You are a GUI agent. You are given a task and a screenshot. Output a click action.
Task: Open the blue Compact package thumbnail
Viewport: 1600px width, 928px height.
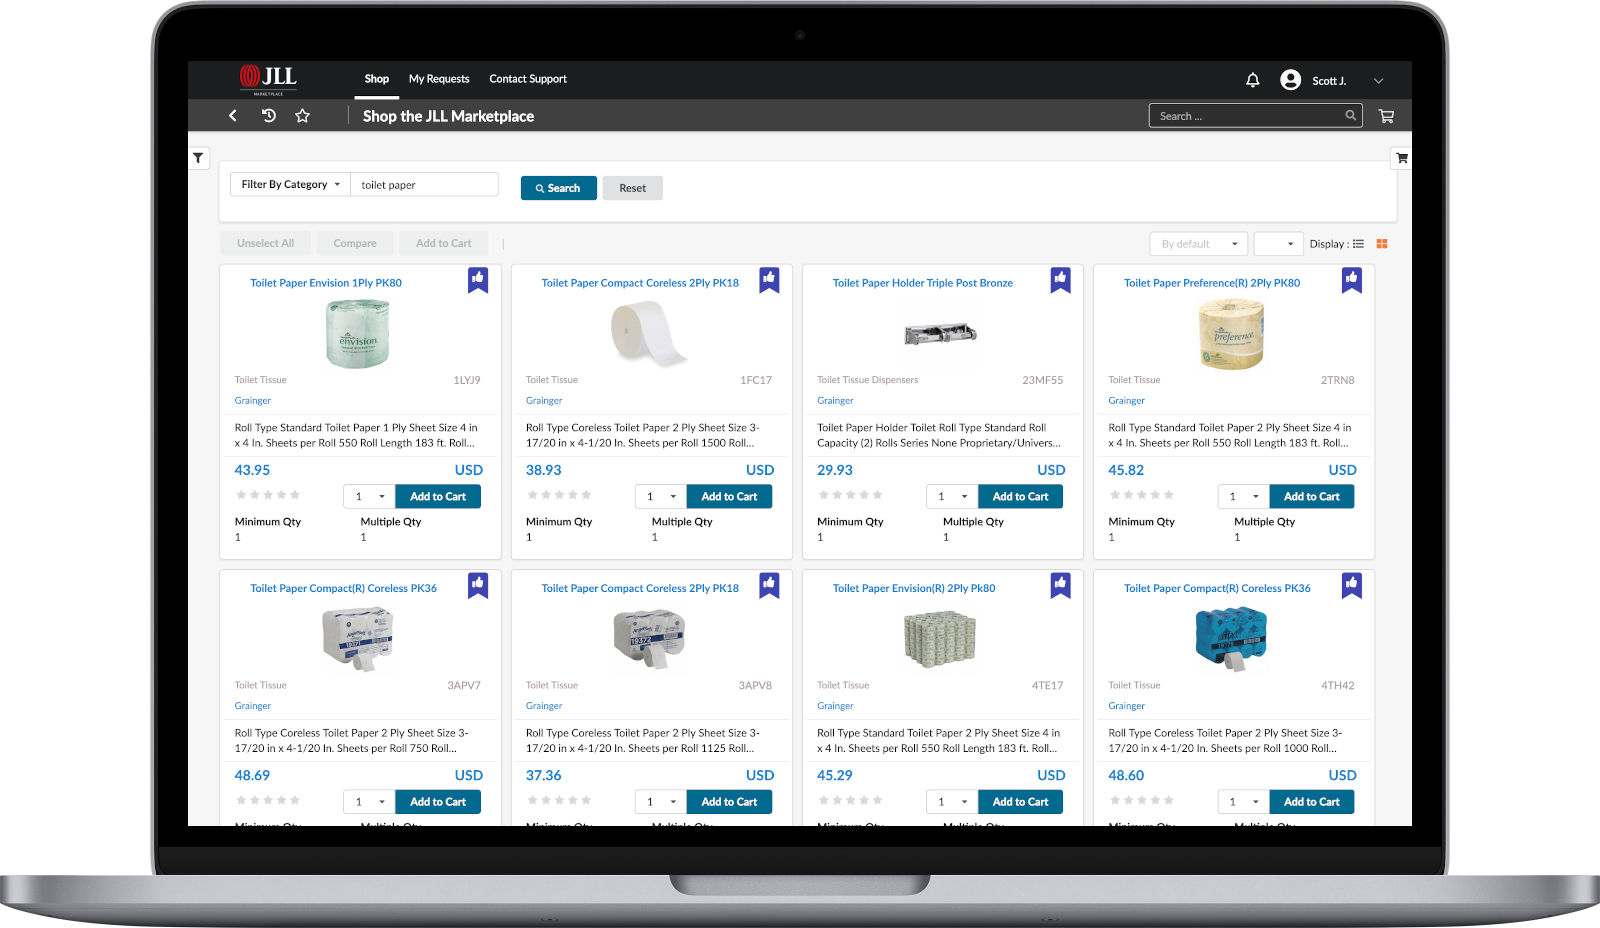pos(1231,637)
